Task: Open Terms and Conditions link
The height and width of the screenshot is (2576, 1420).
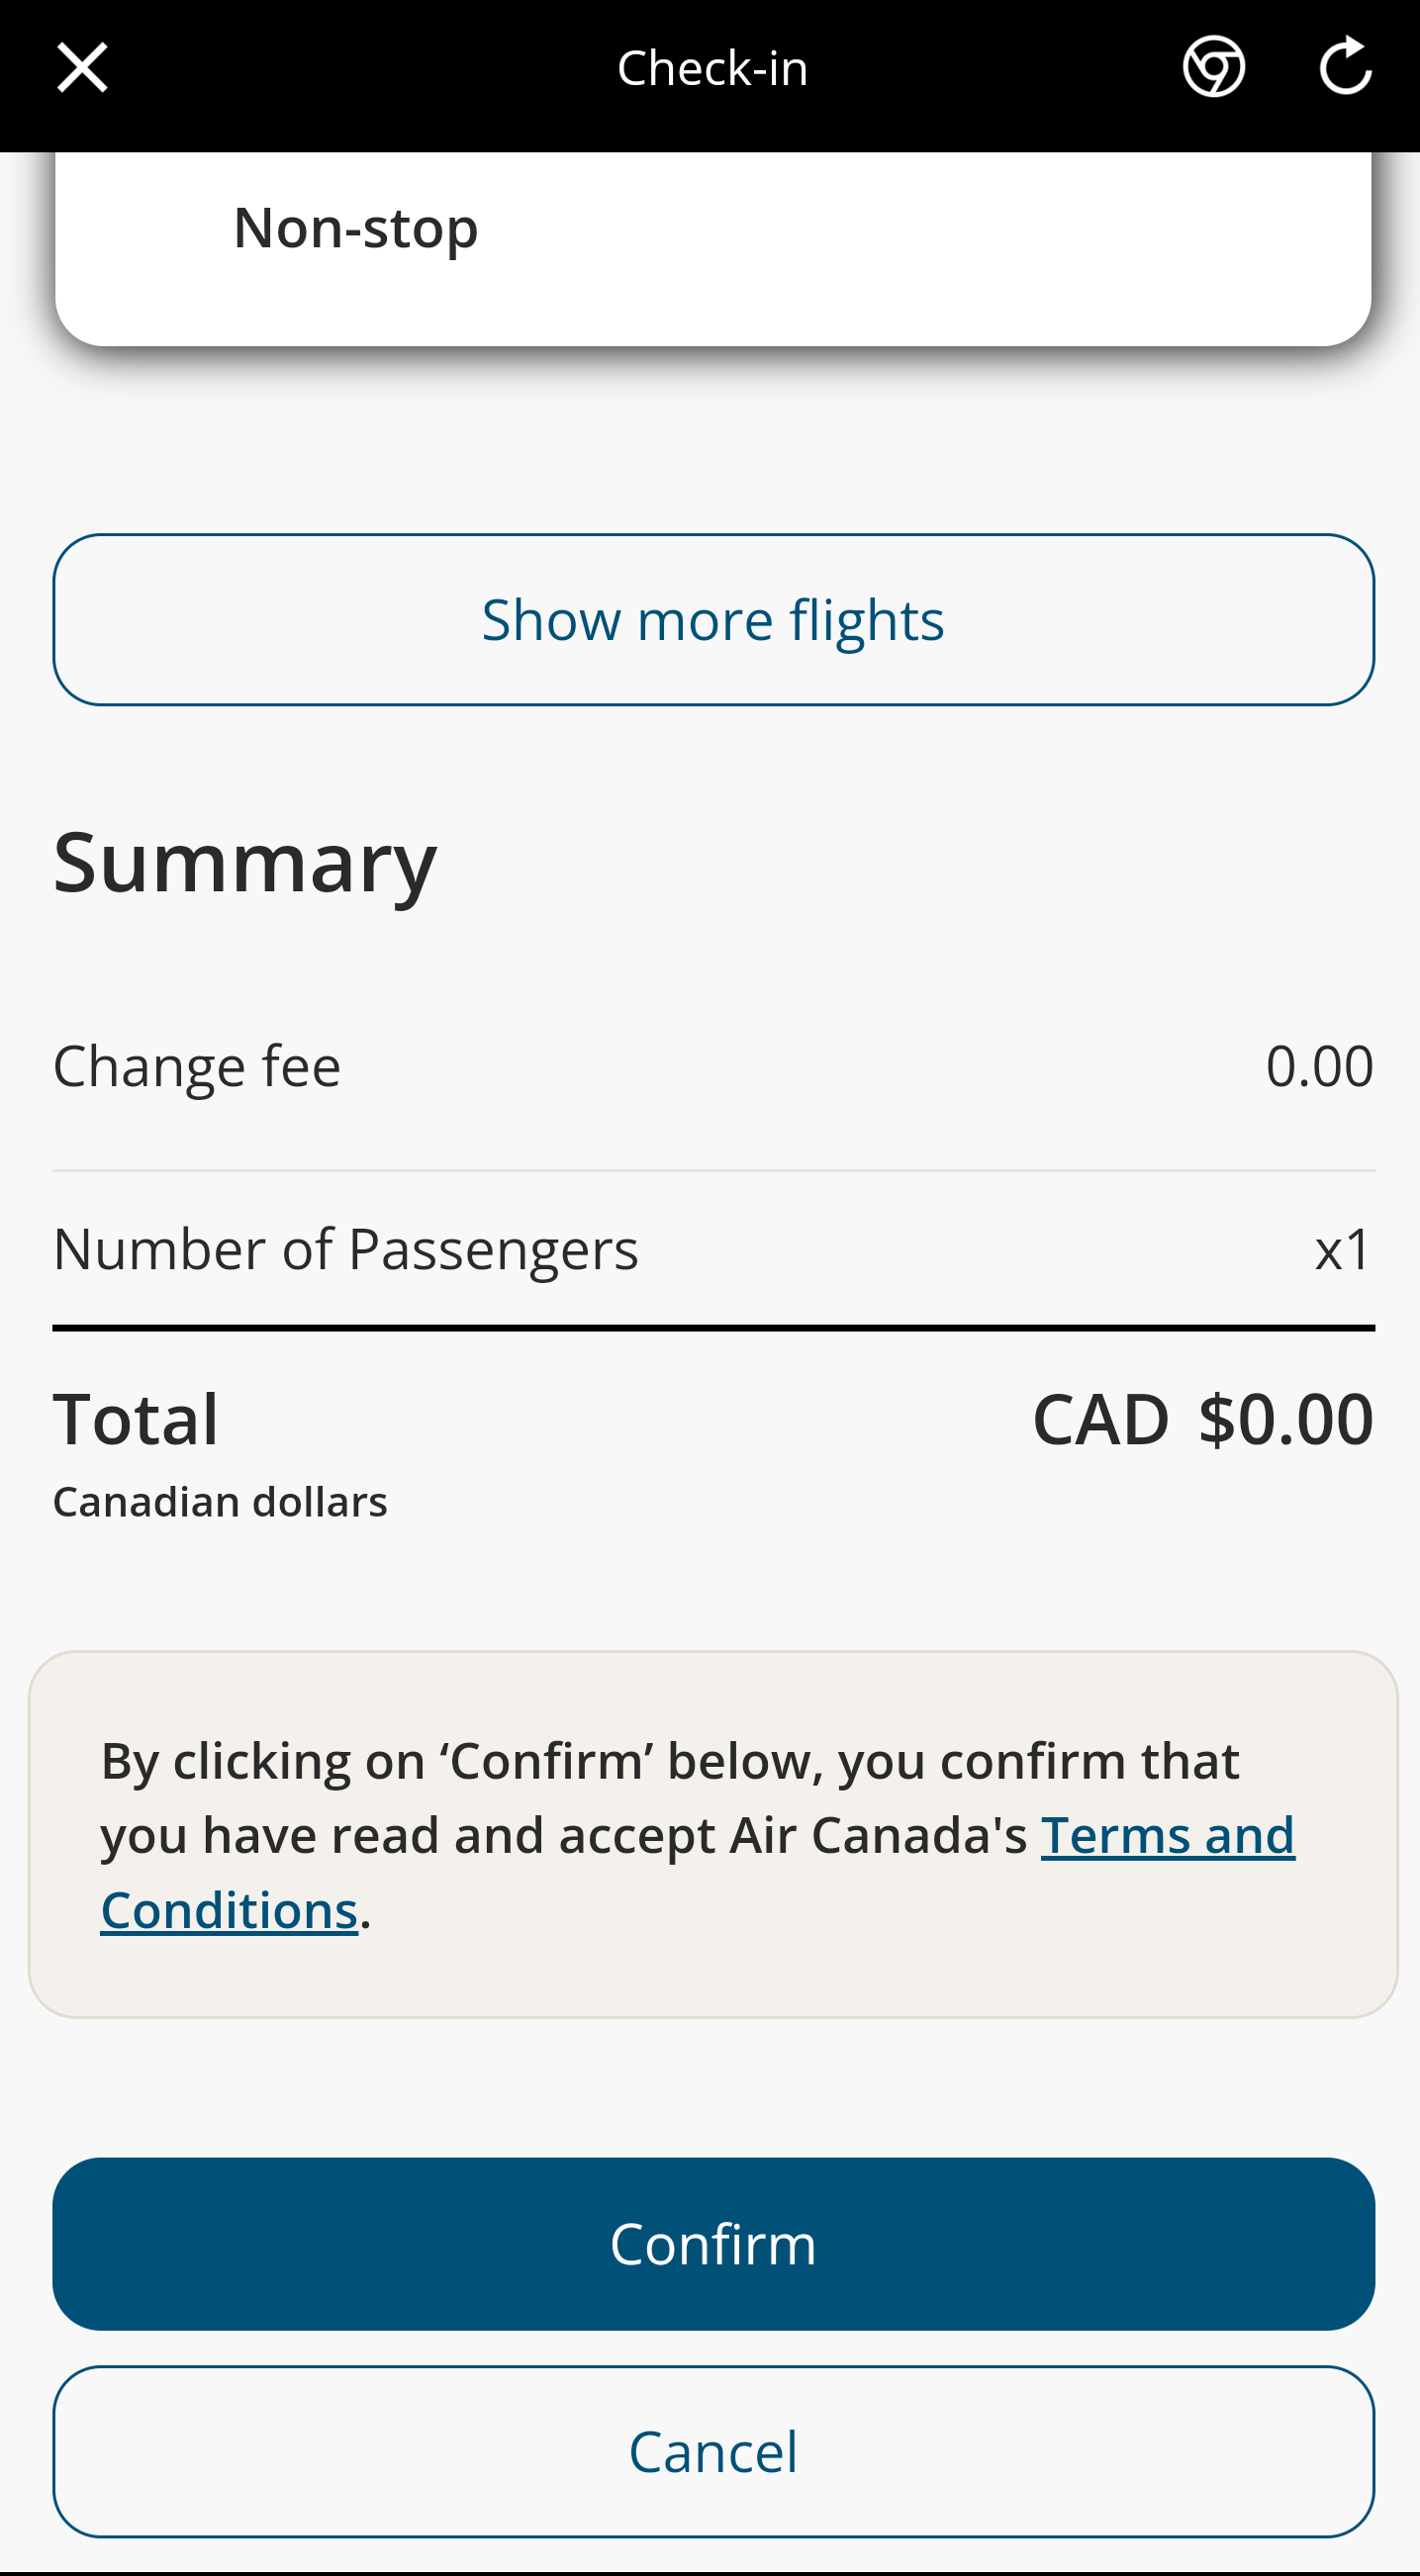Action: coord(1167,1835)
